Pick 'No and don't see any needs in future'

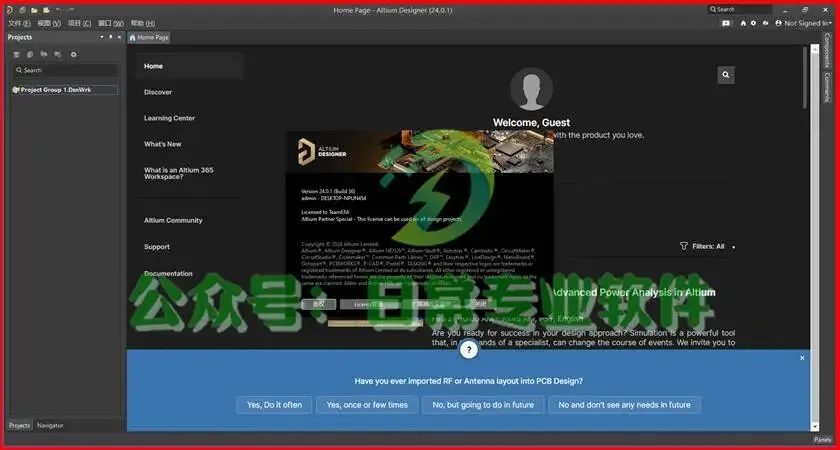[x=625, y=405]
